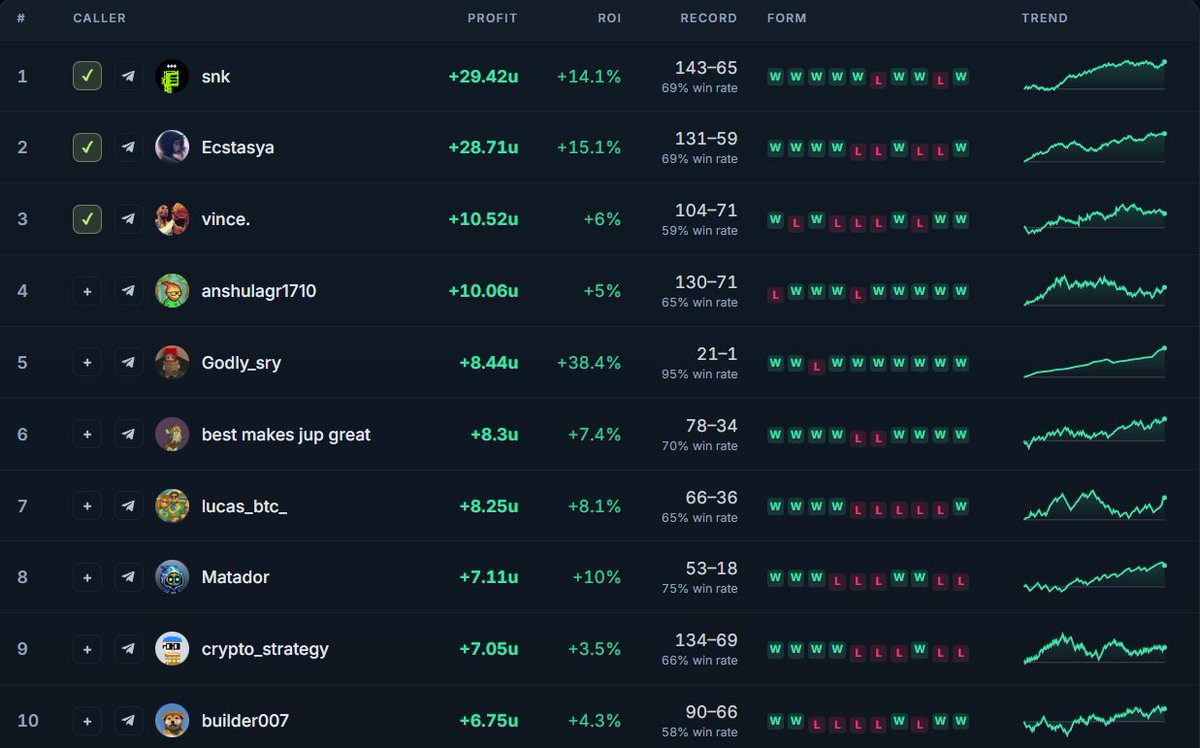Open caller profile named builder007

pyautogui.click(x=245, y=720)
